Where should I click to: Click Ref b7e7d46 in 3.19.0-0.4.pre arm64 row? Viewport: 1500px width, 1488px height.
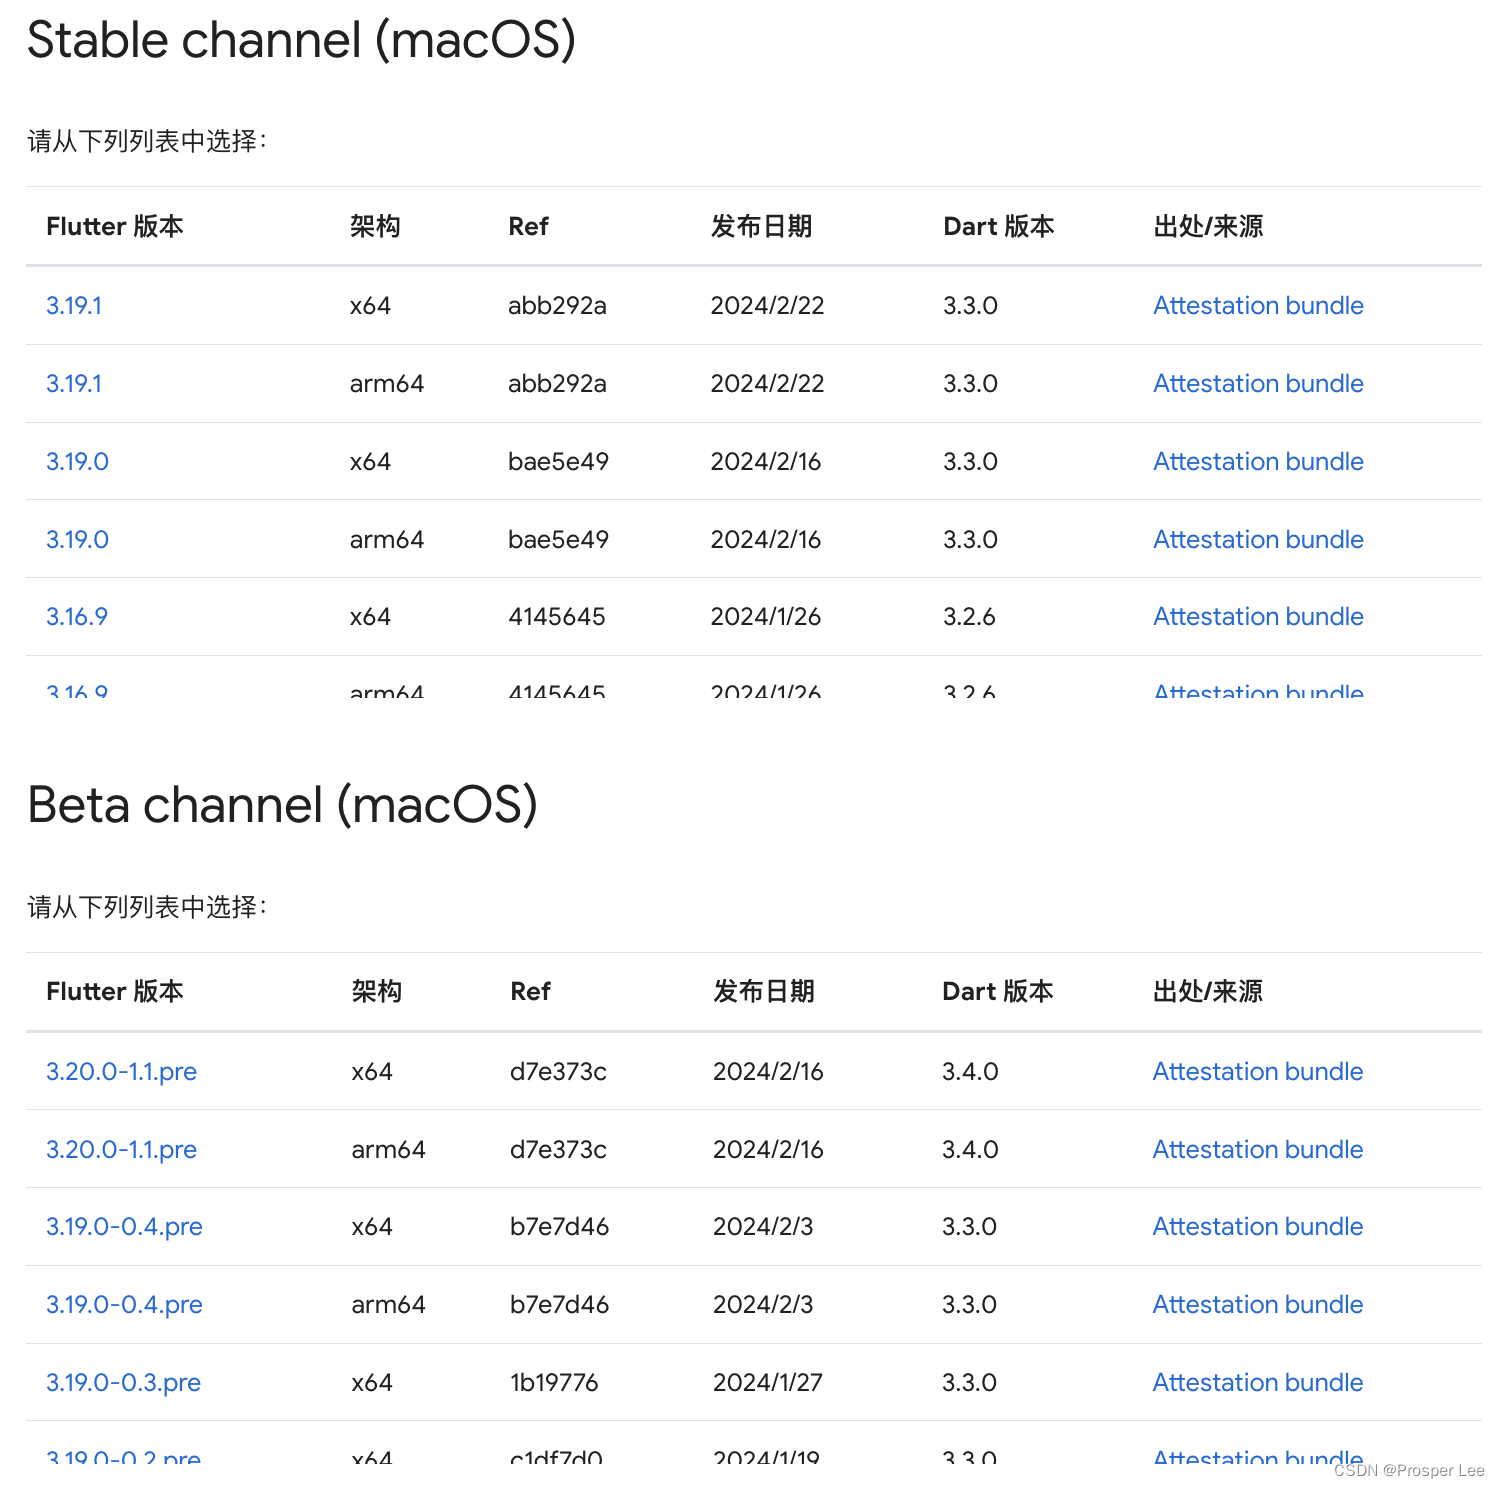point(559,1305)
